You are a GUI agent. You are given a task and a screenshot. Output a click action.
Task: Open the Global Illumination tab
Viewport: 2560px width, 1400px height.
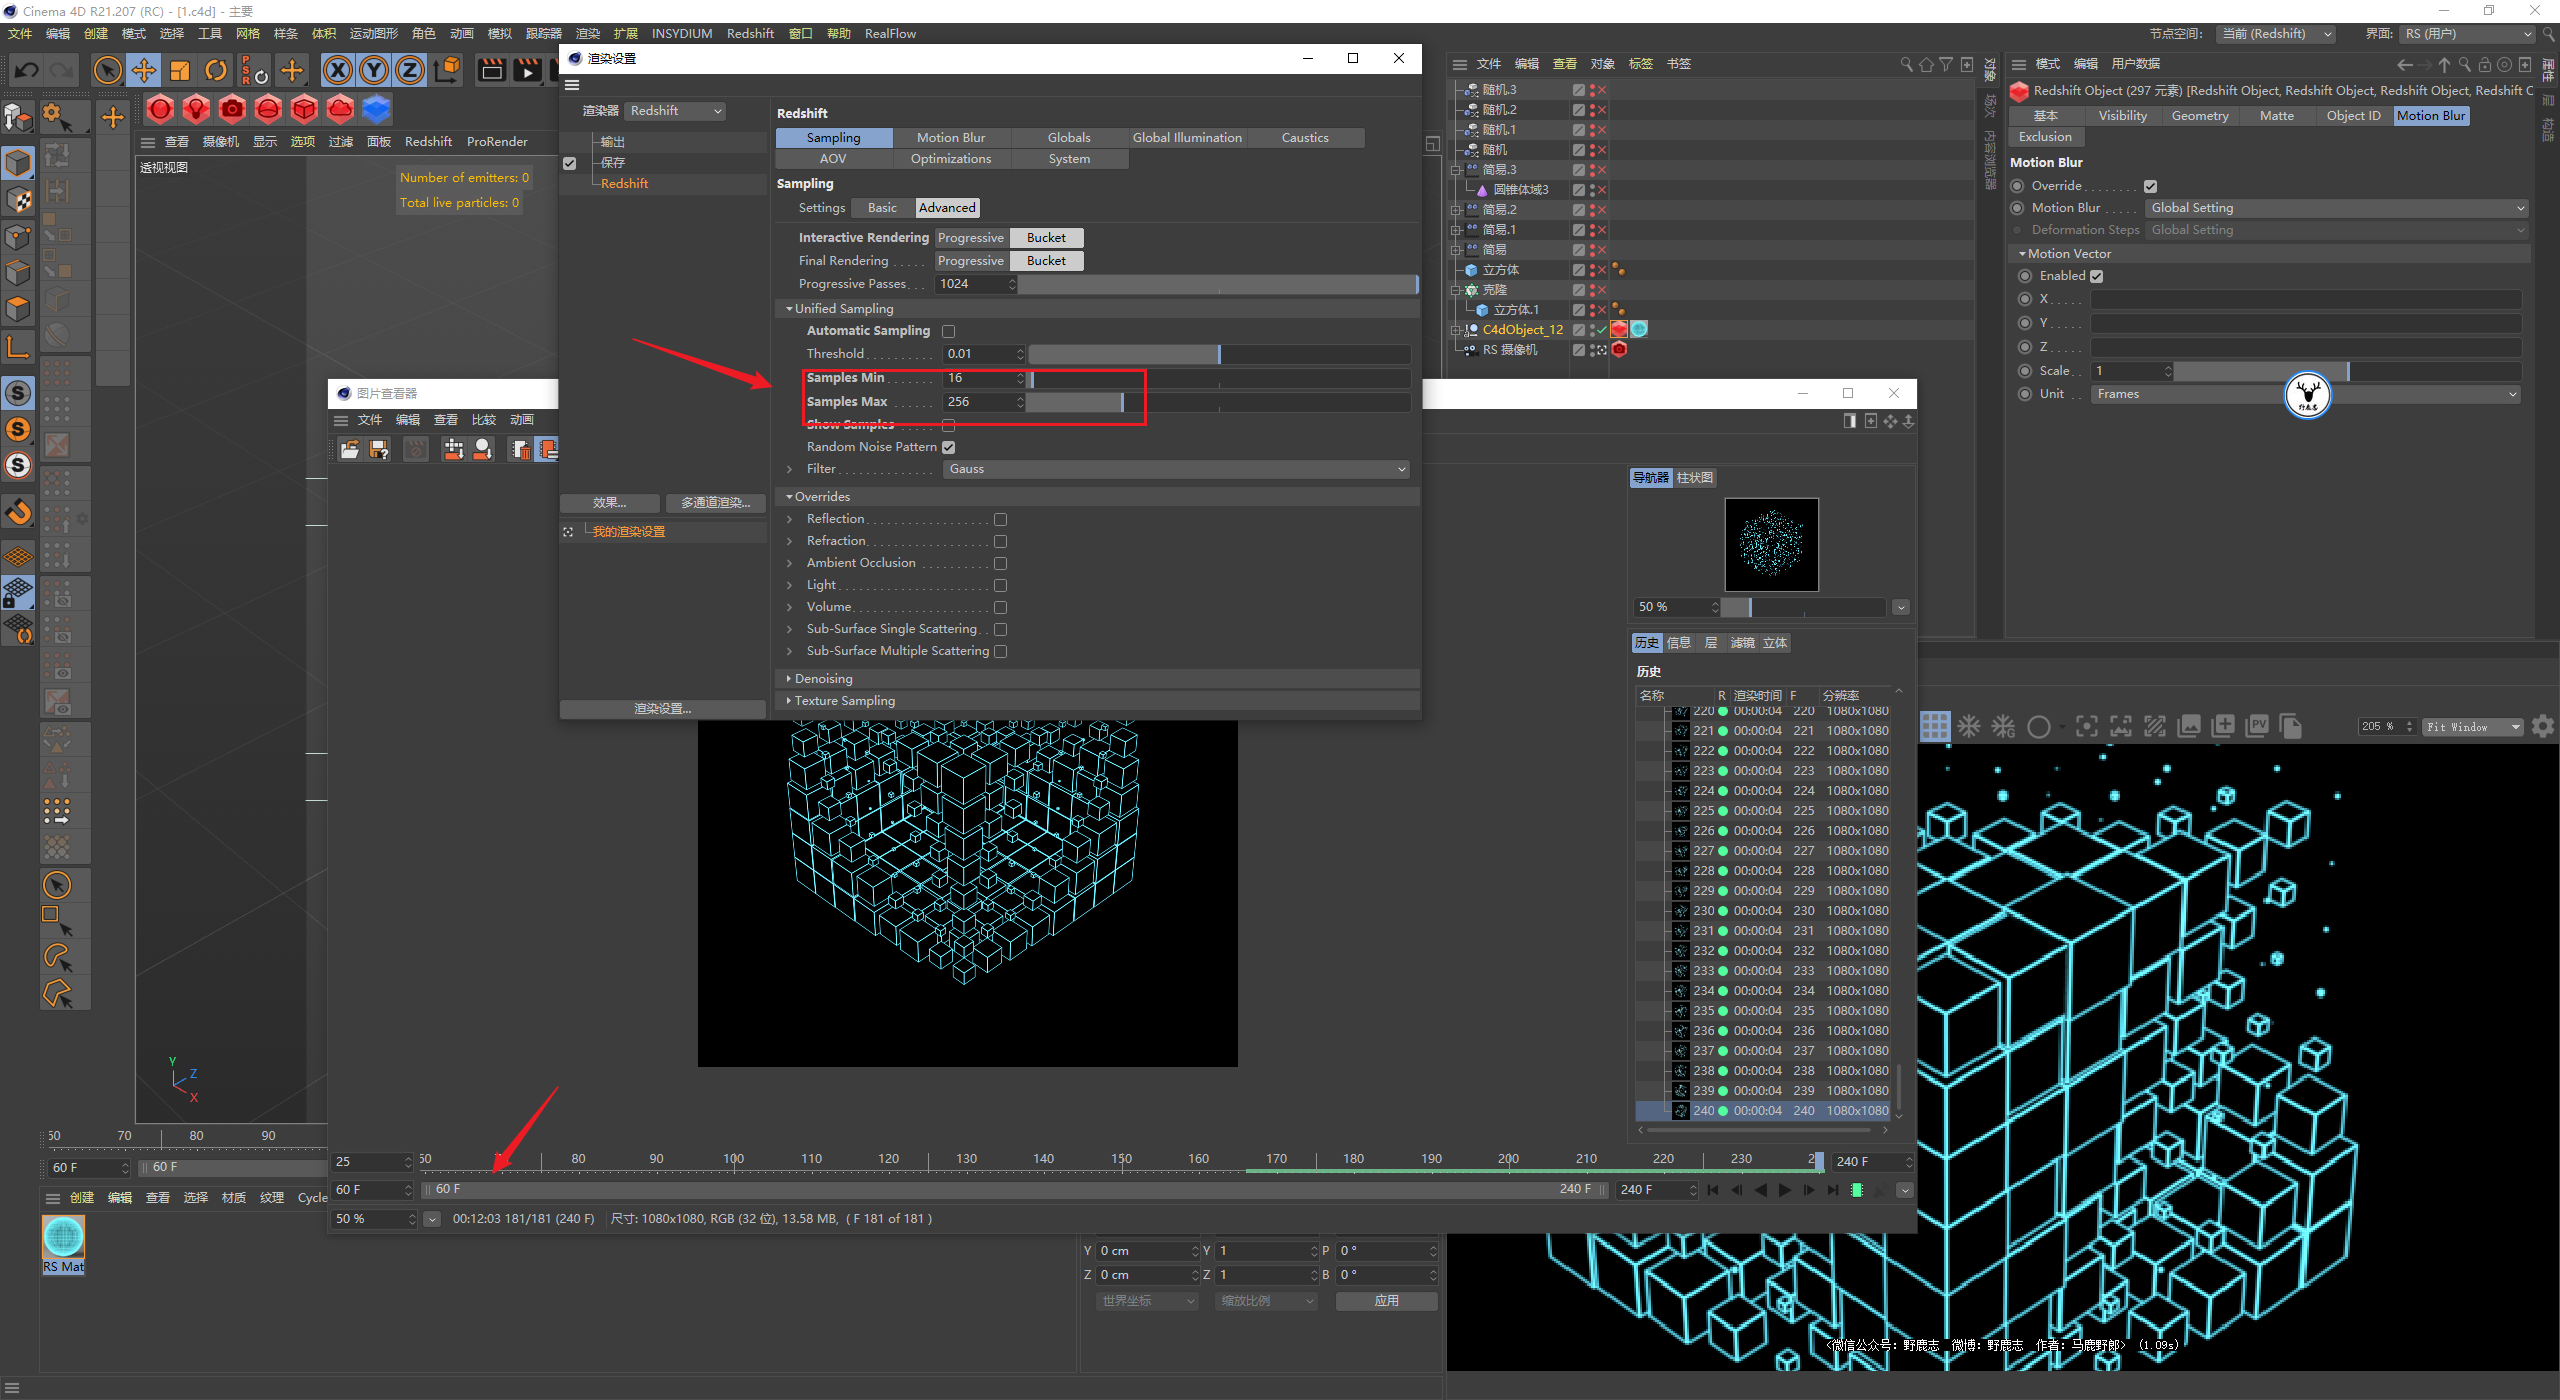pos(1187,137)
